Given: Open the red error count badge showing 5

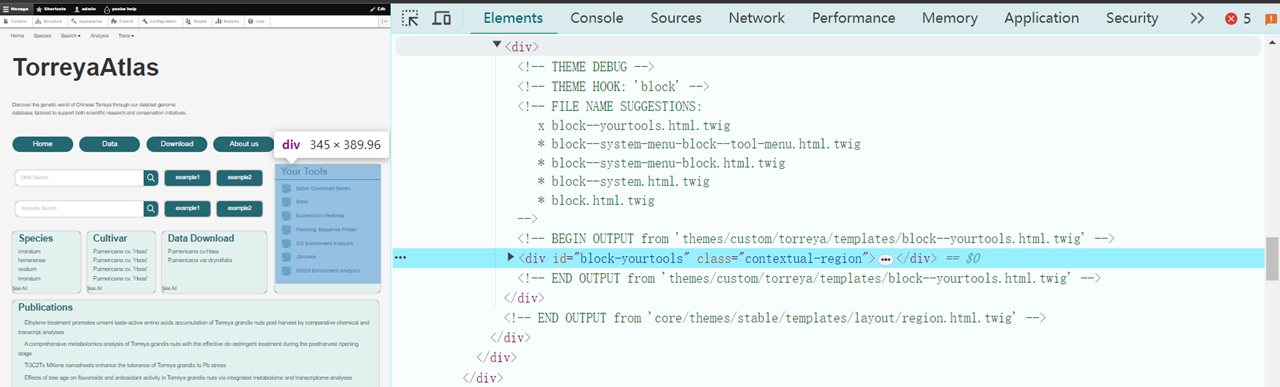Looking at the screenshot, I should coord(1238,18).
